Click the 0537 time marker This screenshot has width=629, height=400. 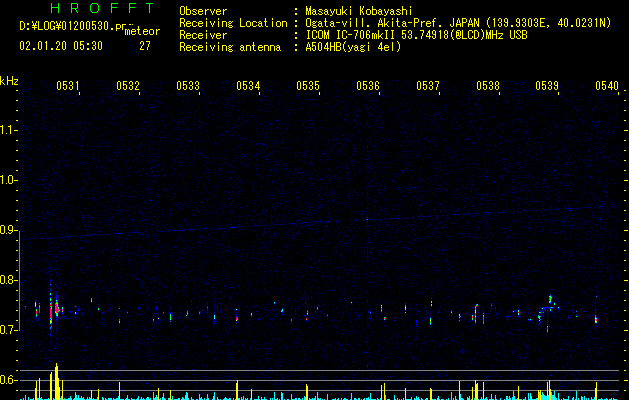428,85
